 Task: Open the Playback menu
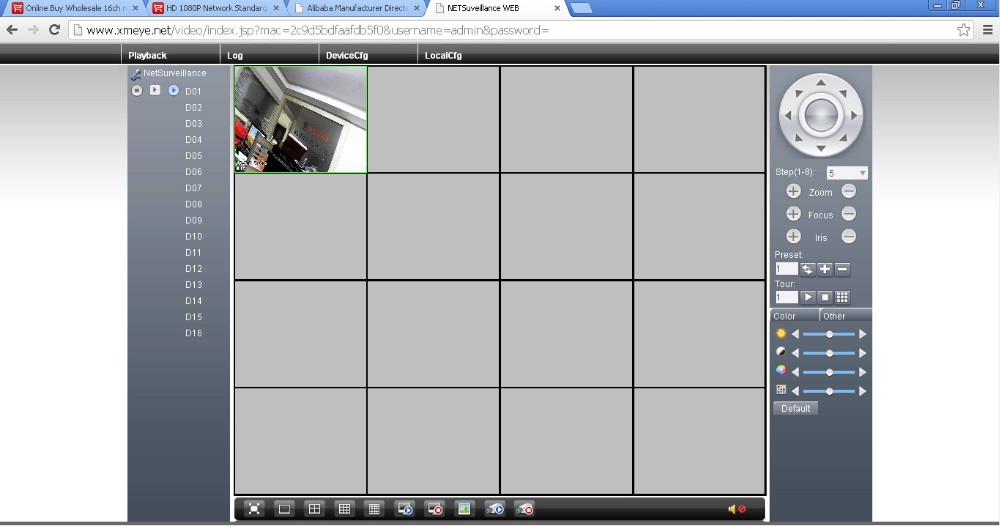(147, 55)
